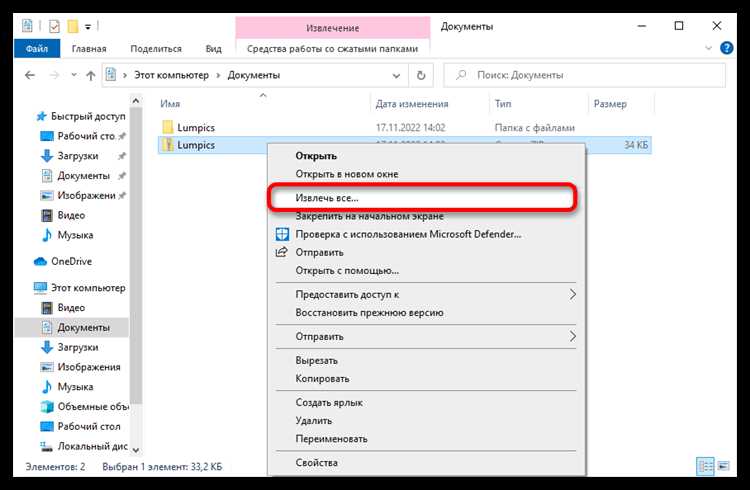Click the Извлечение contextual tab header
Screen dimensions: 750x490
pos(332,28)
